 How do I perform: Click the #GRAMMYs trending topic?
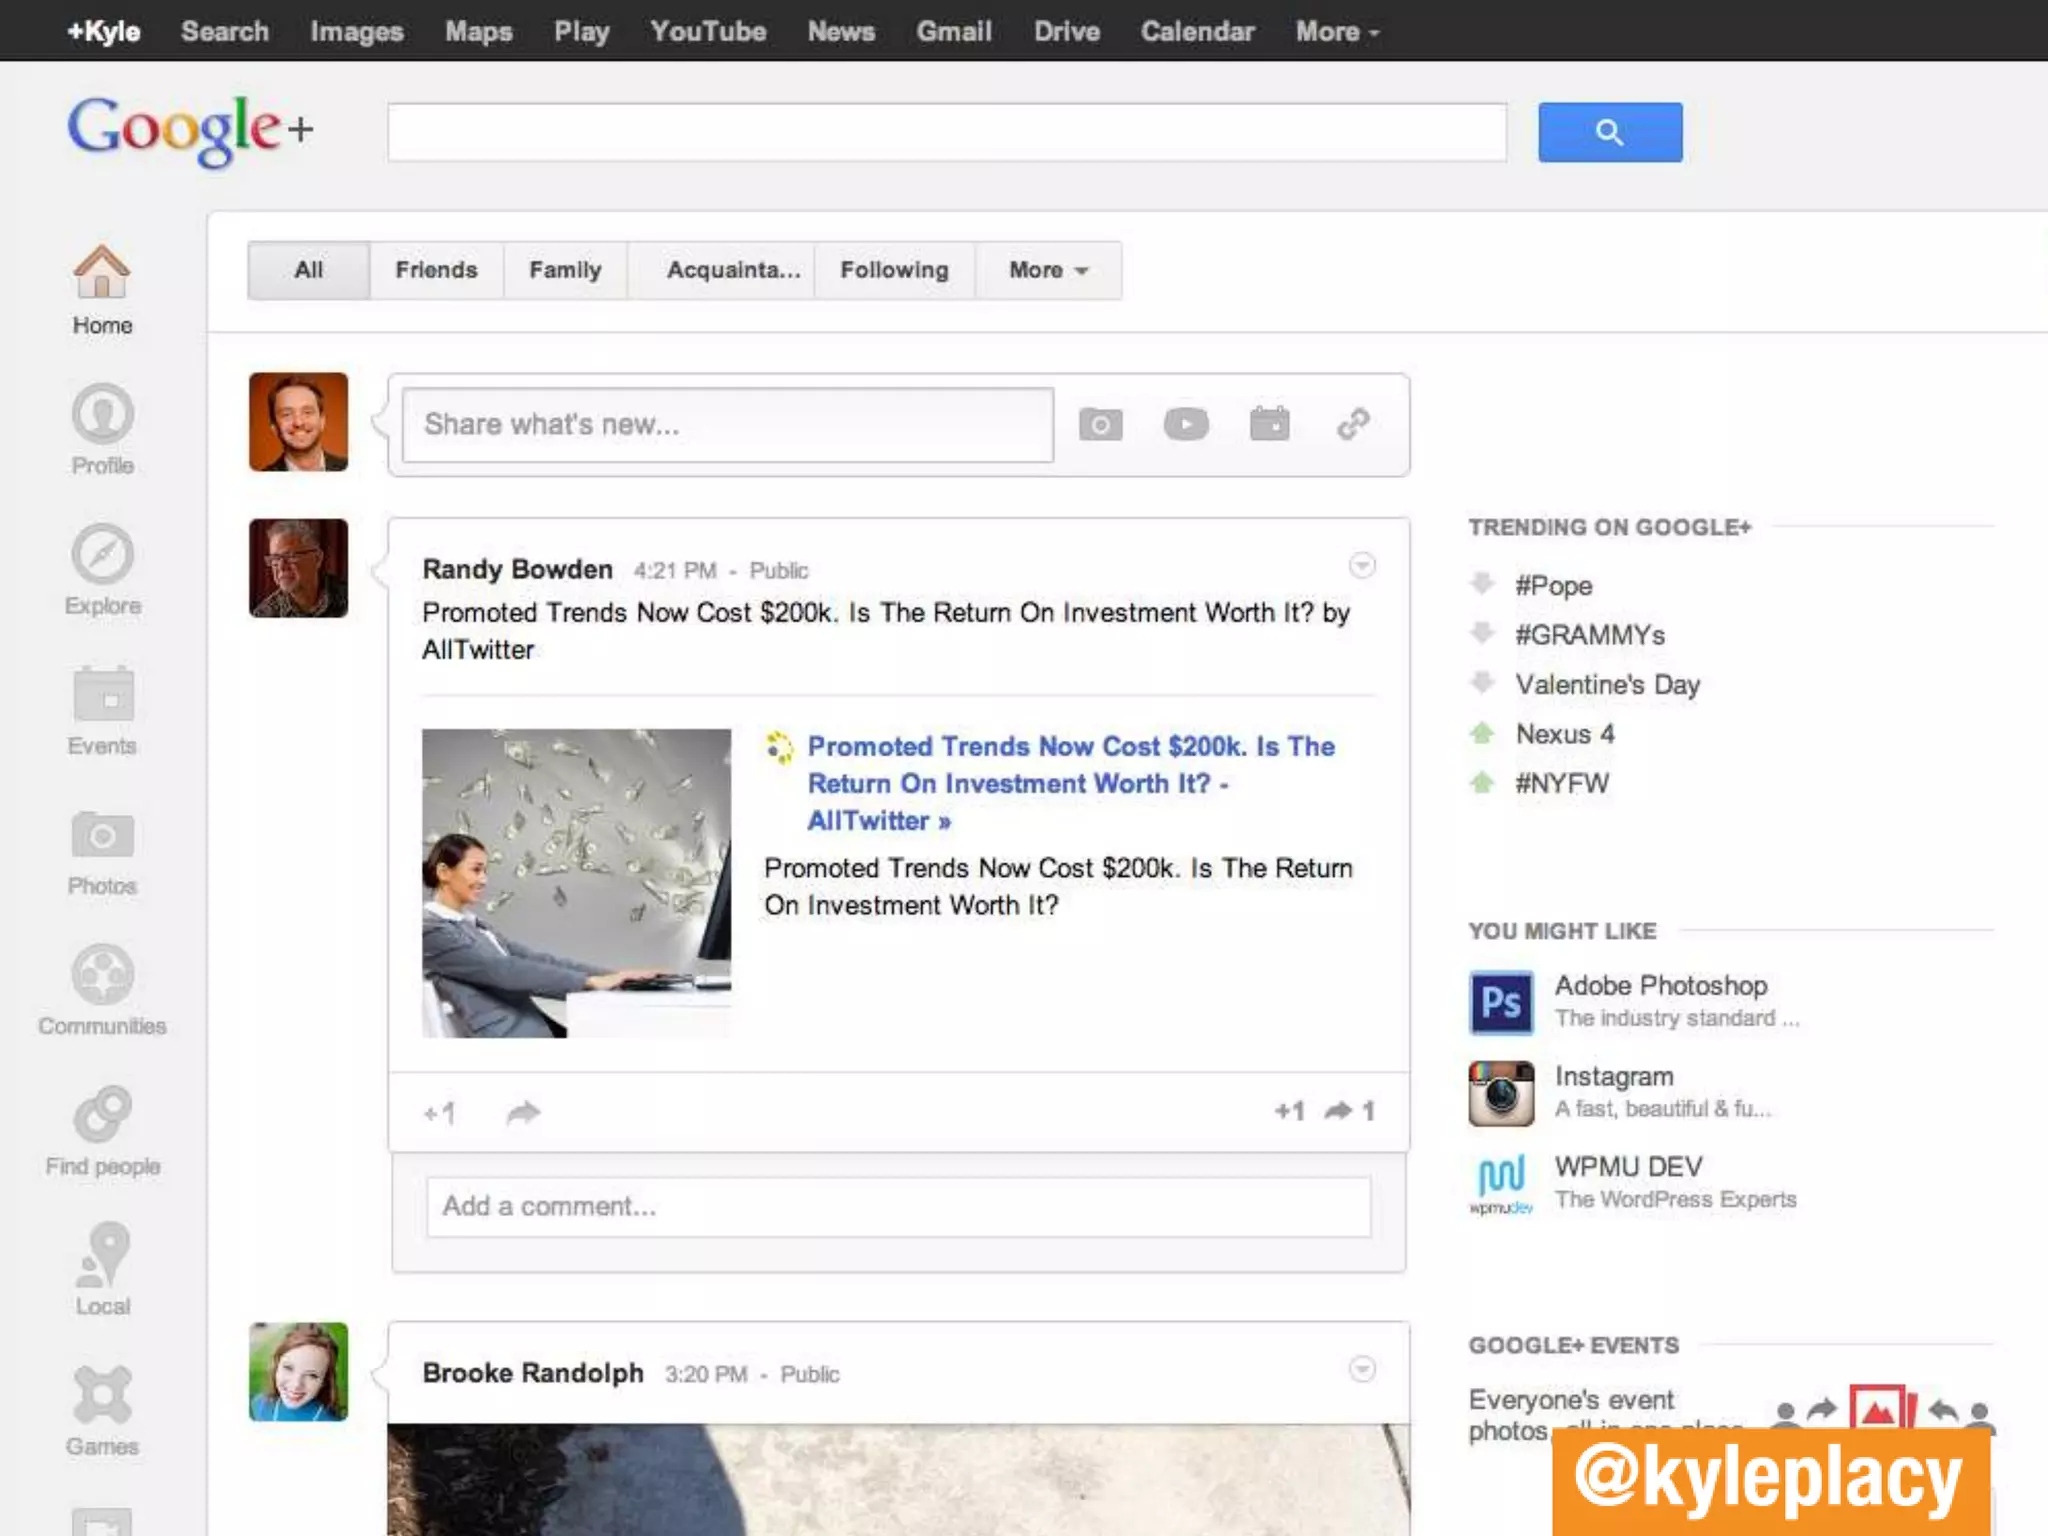pyautogui.click(x=1589, y=635)
